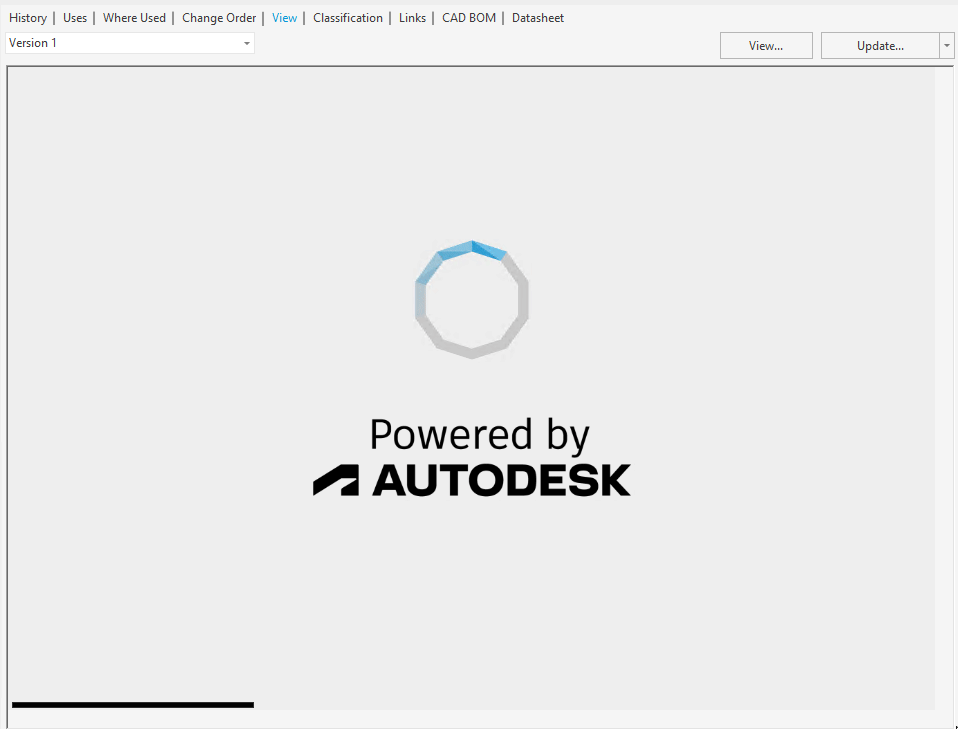This screenshot has height=729, width=958.
Task: Open the Links tab
Action: pos(412,17)
